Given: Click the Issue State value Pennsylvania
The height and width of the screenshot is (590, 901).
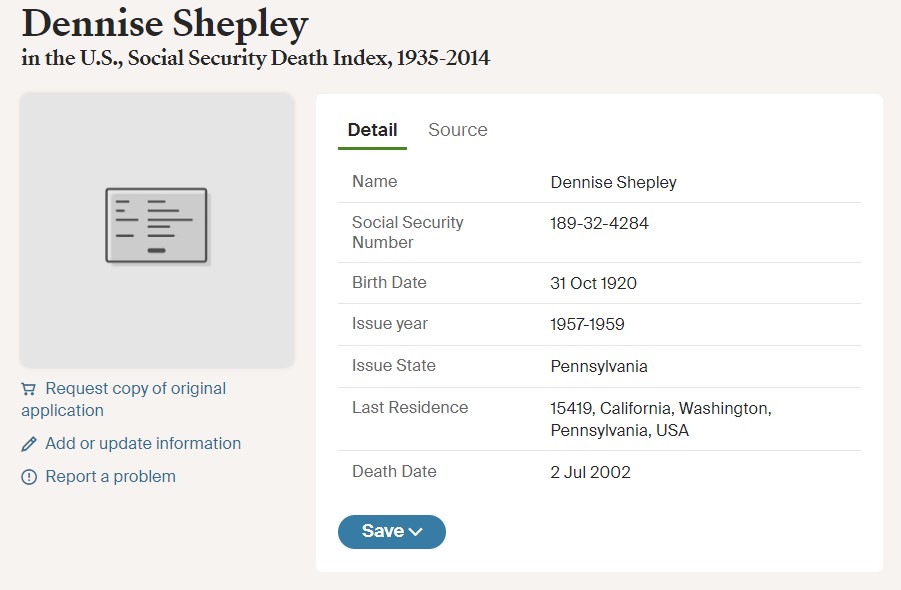Looking at the screenshot, I should tap(599, 367).
